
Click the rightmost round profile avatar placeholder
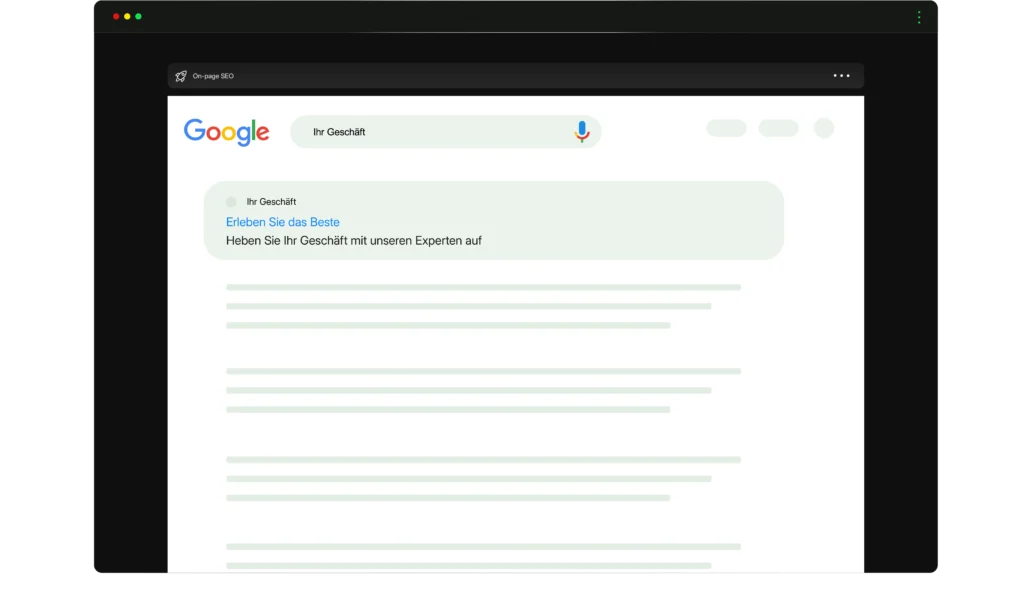point(824,128)
